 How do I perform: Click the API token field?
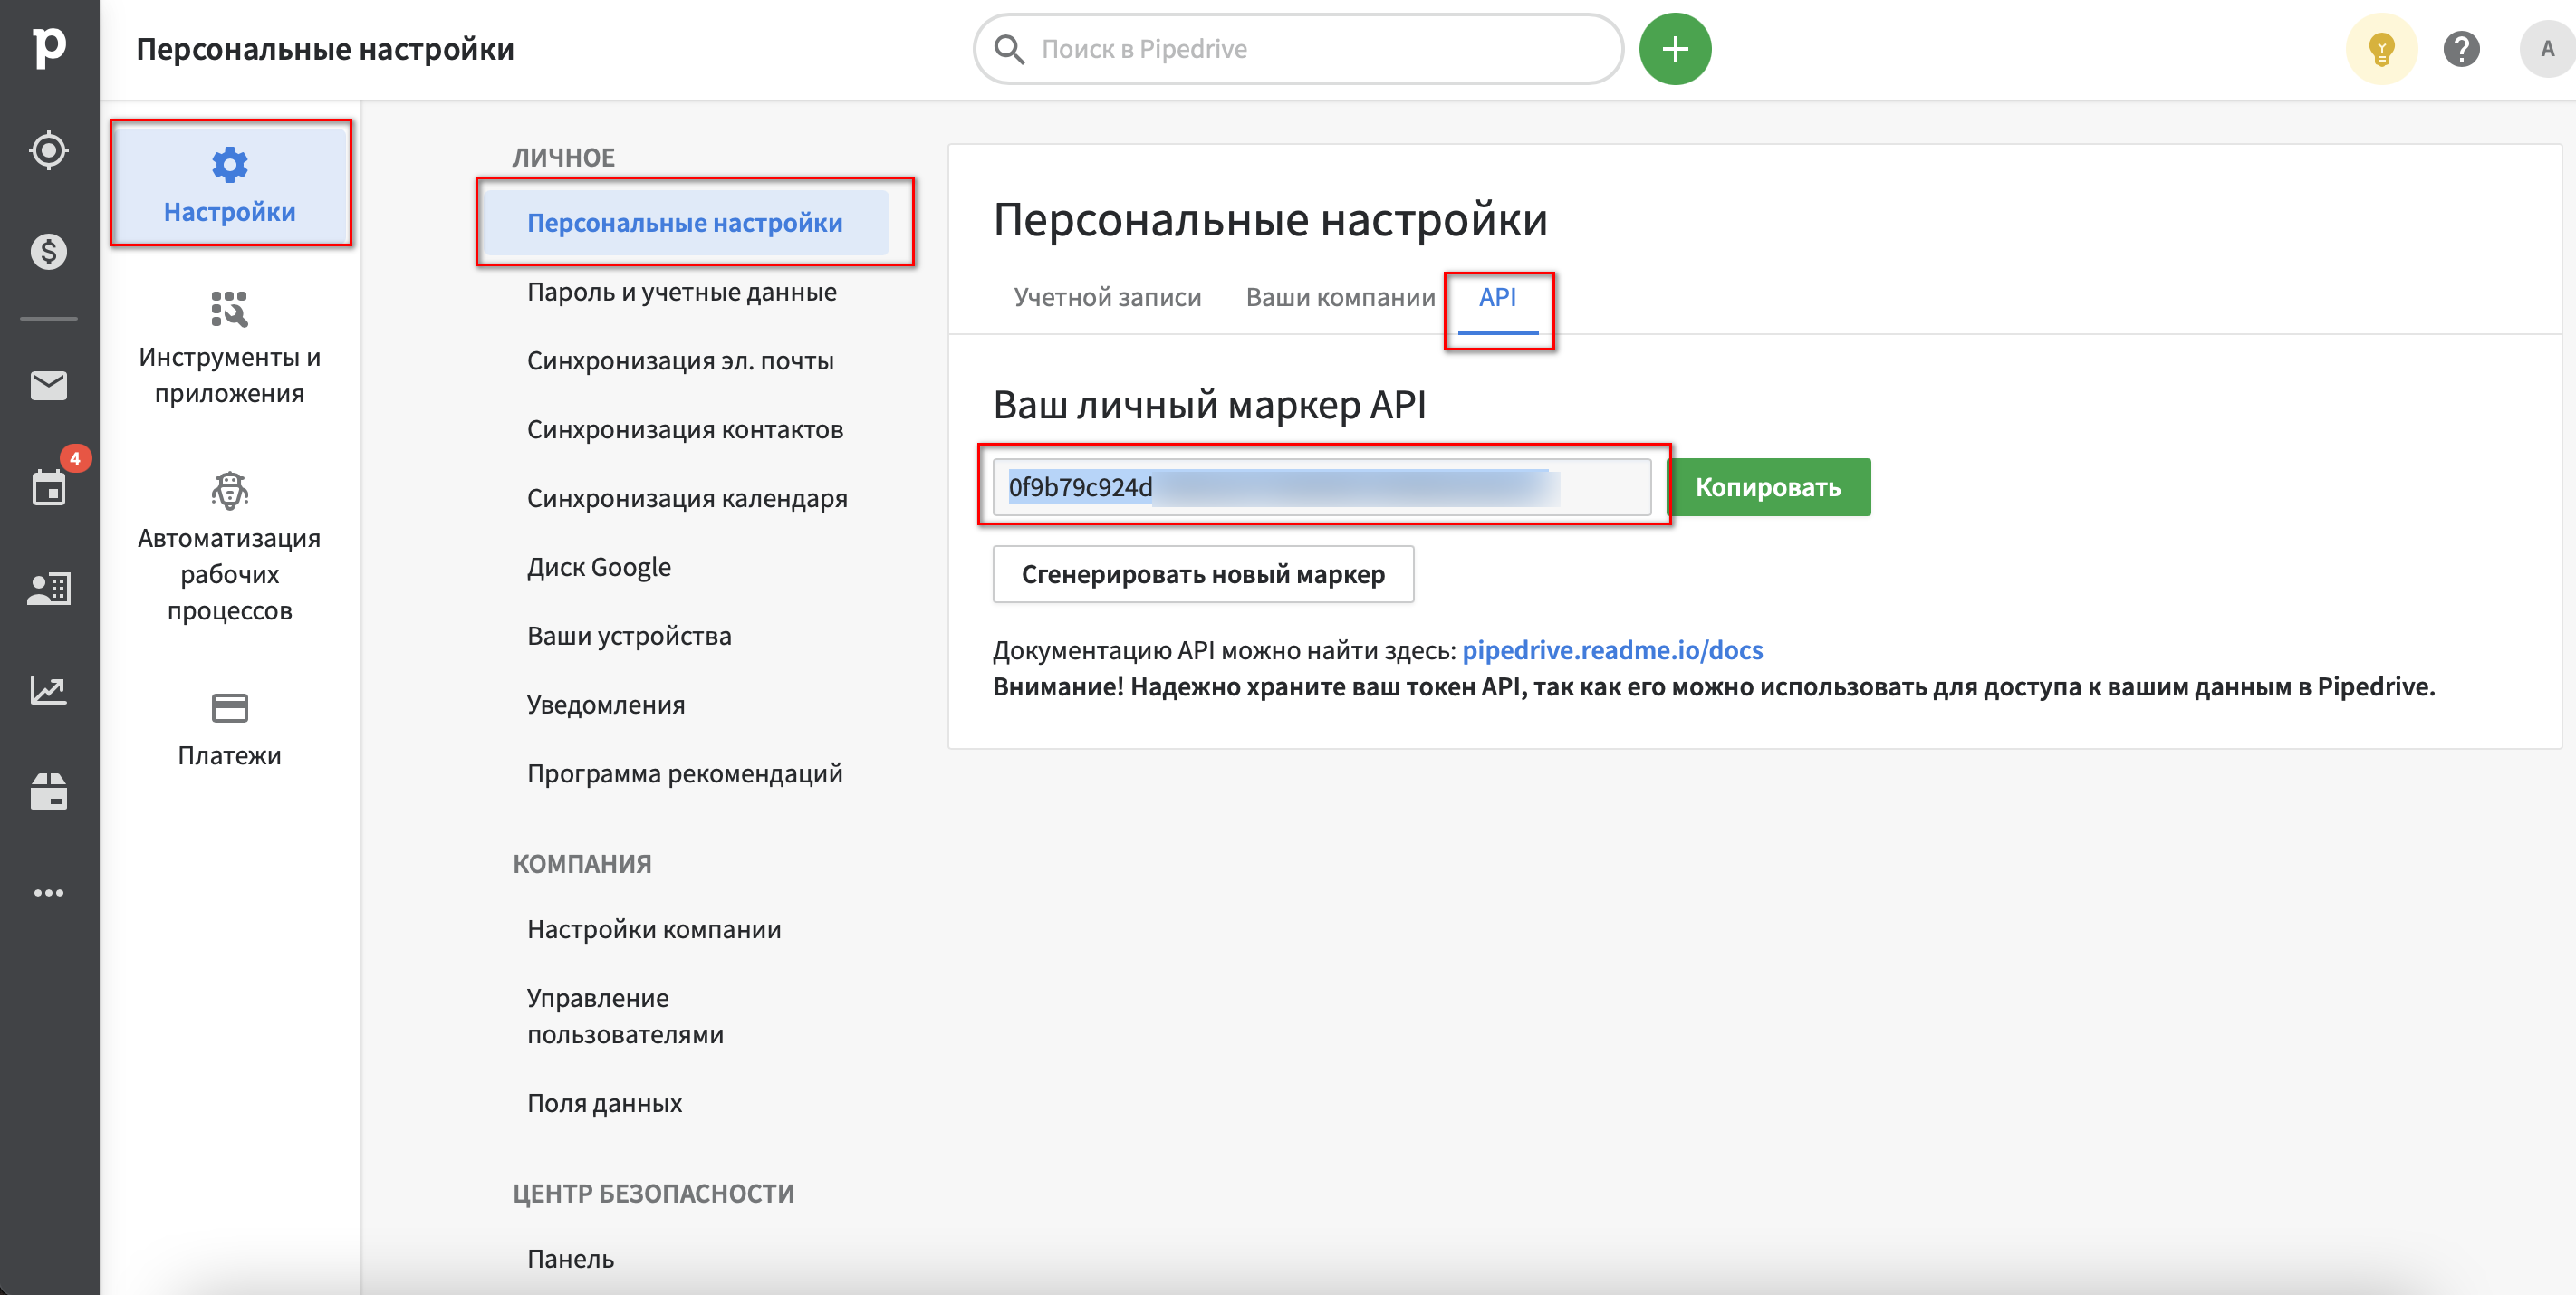click(x=1321, y=487)
